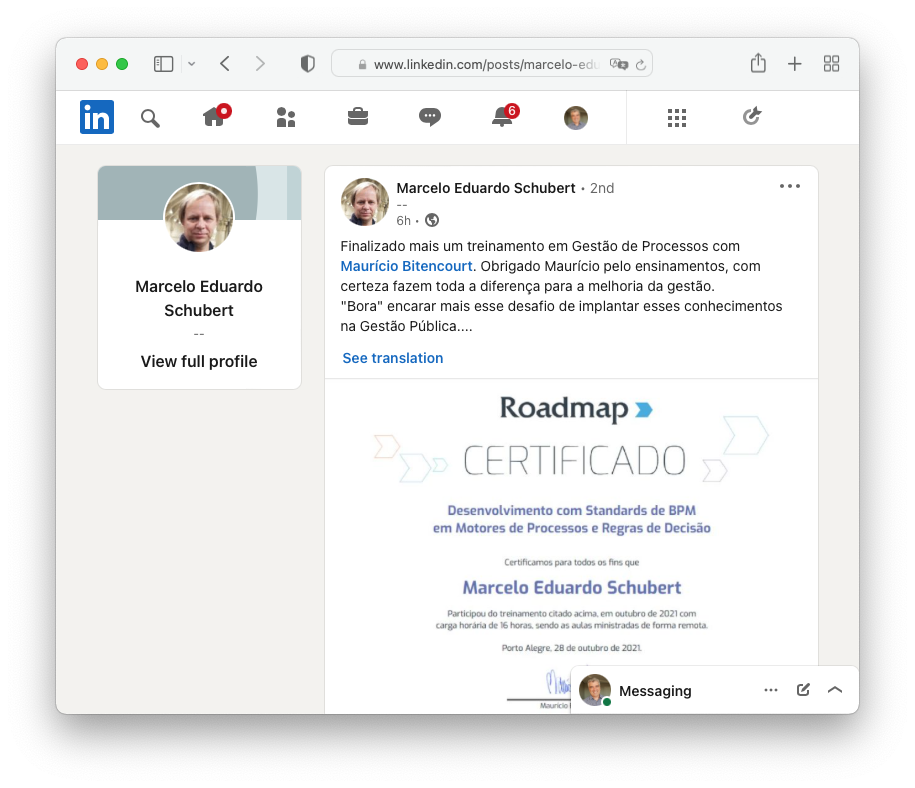
Task: Click the '6h' post timestamp
Action: point(404,221)
